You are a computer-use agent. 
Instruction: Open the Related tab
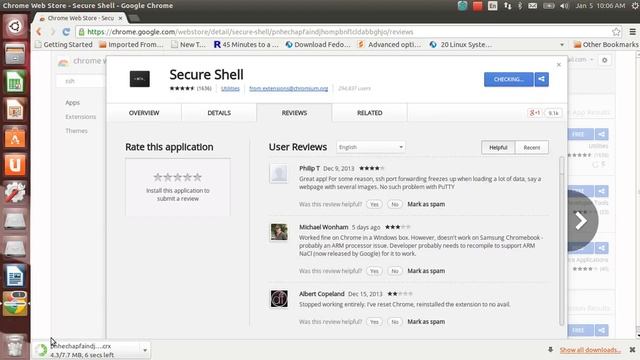pyautogui.click(x=370, y=113)
